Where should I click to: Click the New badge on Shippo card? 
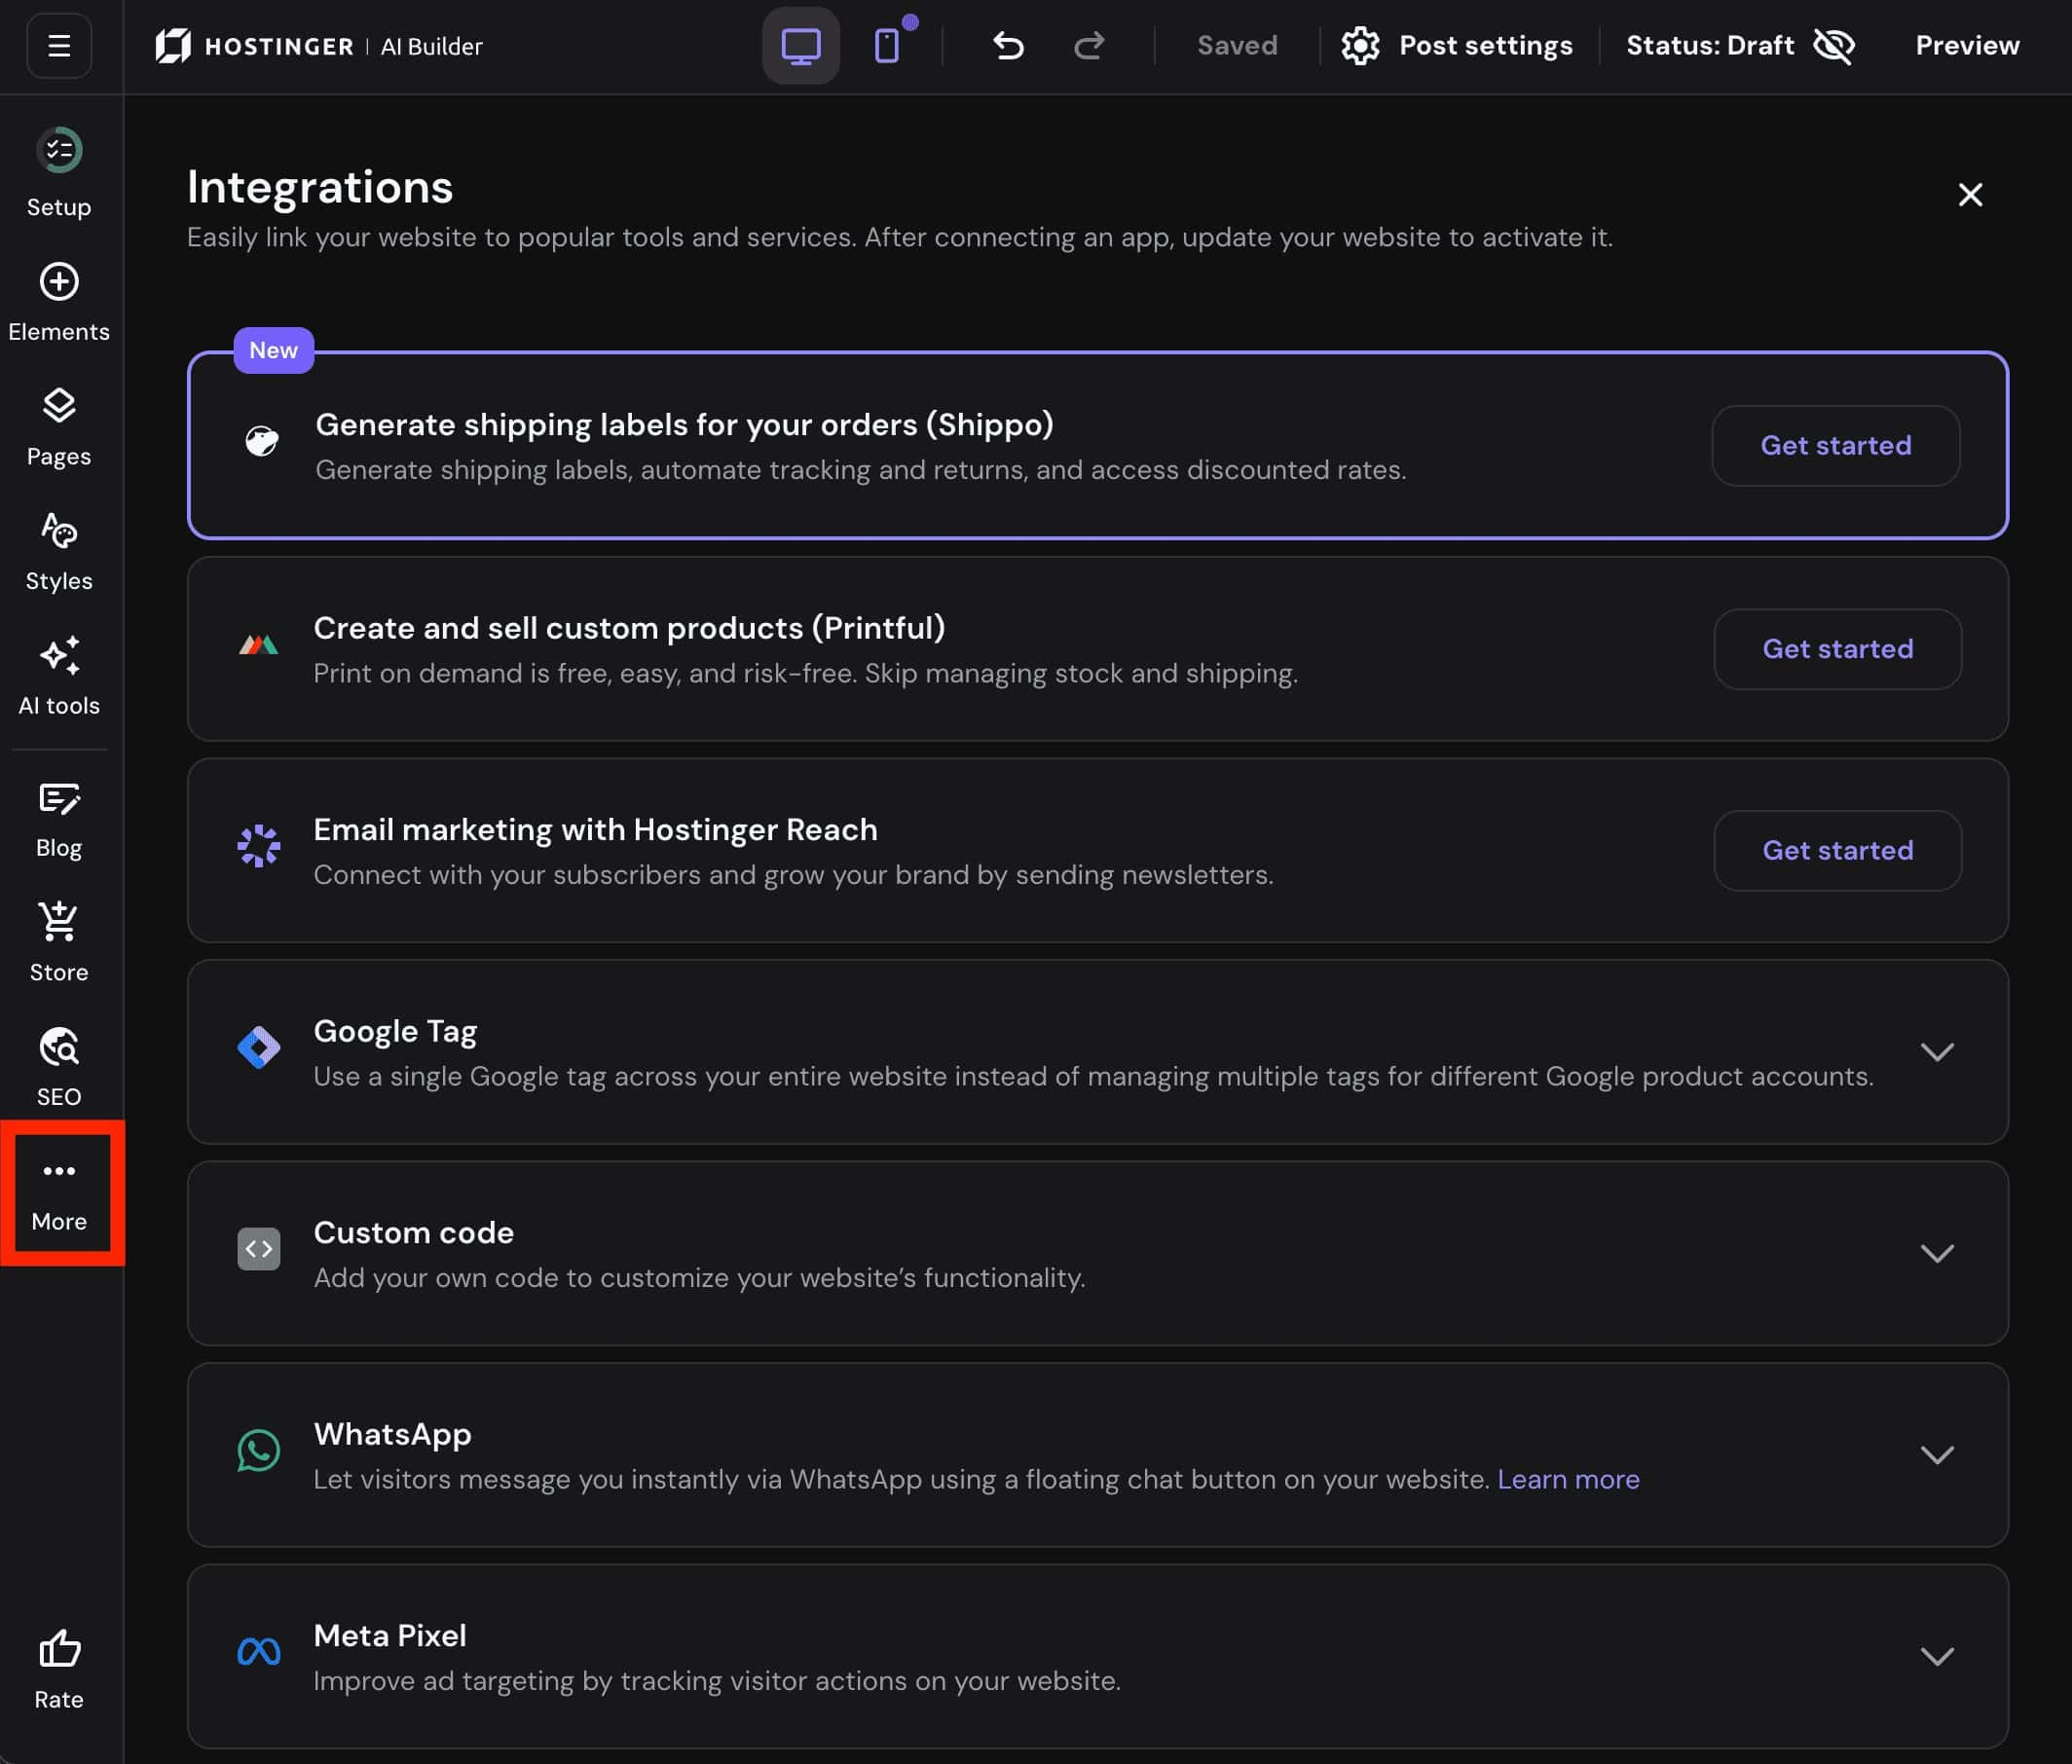[274, 350]
